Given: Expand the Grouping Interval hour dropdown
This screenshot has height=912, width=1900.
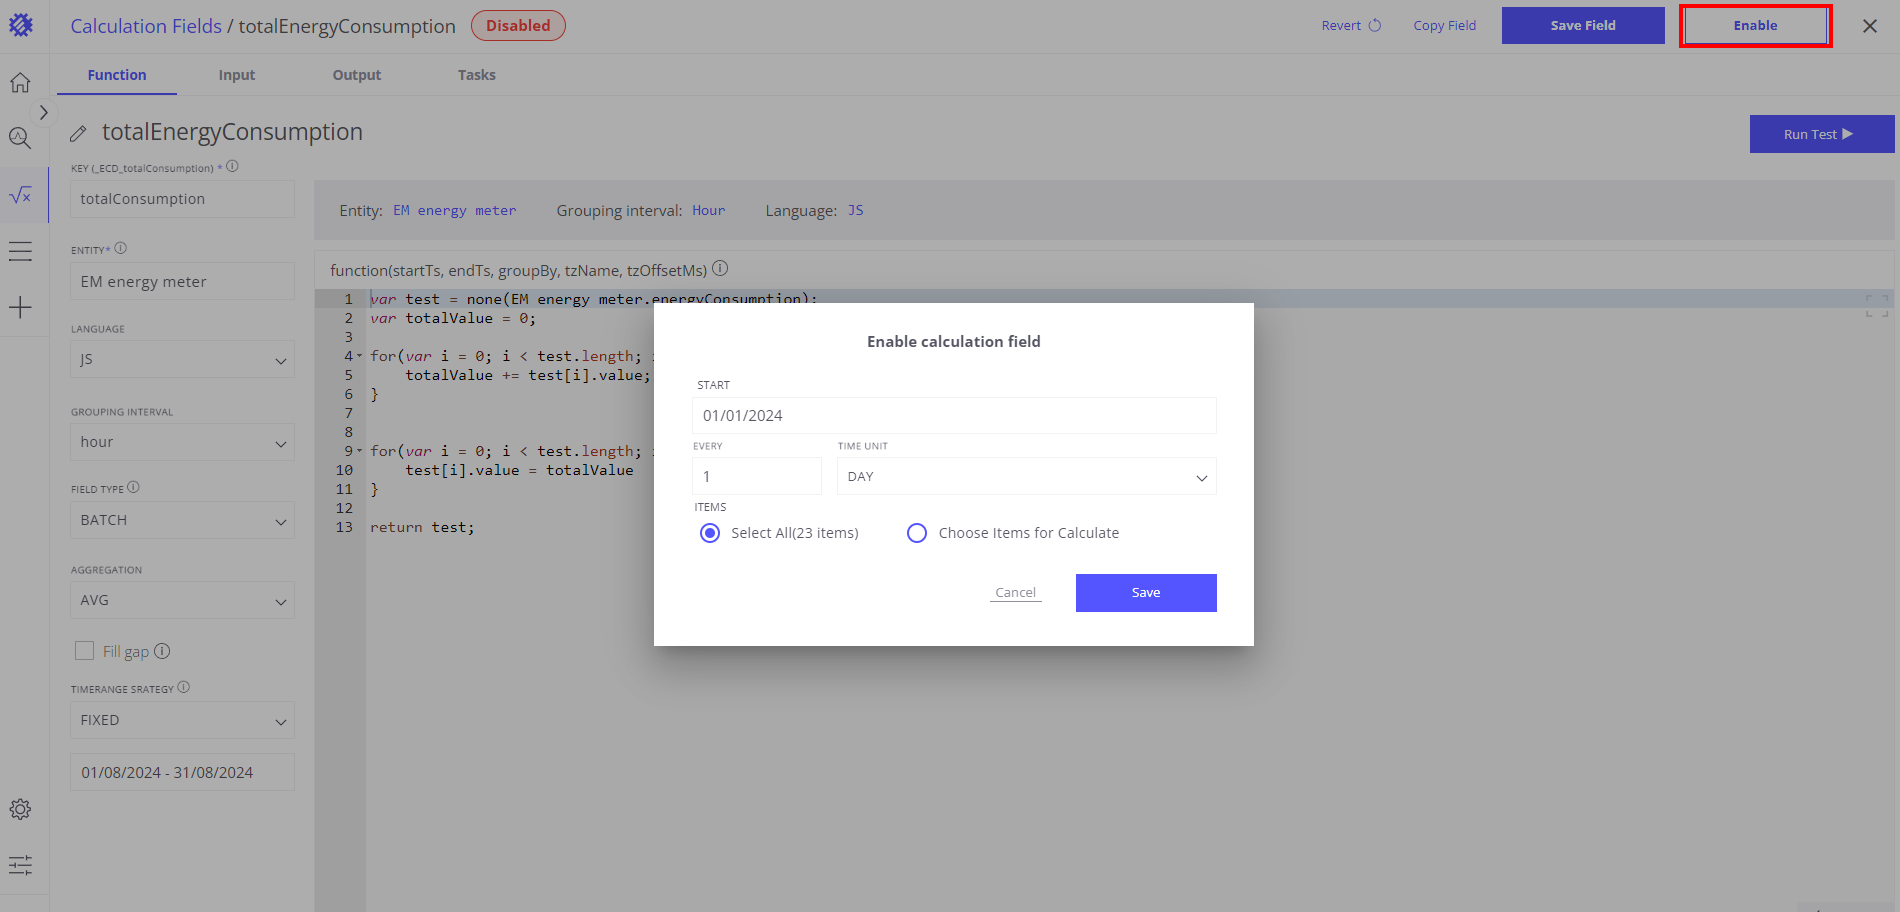Looking at the screenshot, I should coord(182,442).
